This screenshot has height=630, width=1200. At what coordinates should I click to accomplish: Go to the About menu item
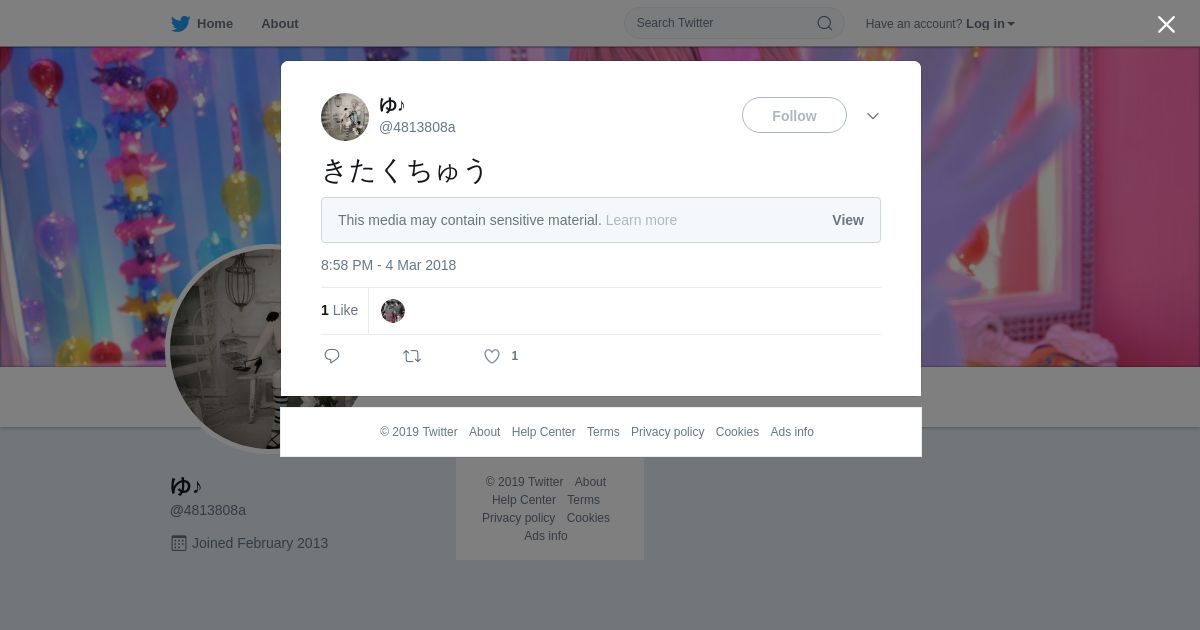point(280,24)
